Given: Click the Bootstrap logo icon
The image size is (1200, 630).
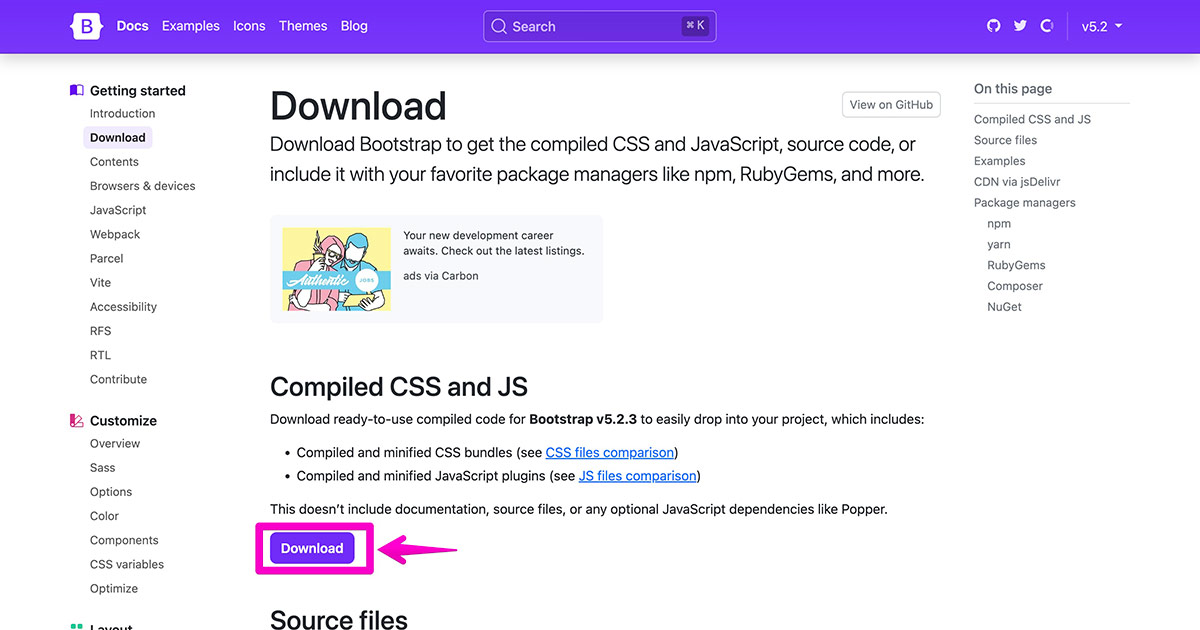Looking at the screenshot, I should [x=87, y=26].
